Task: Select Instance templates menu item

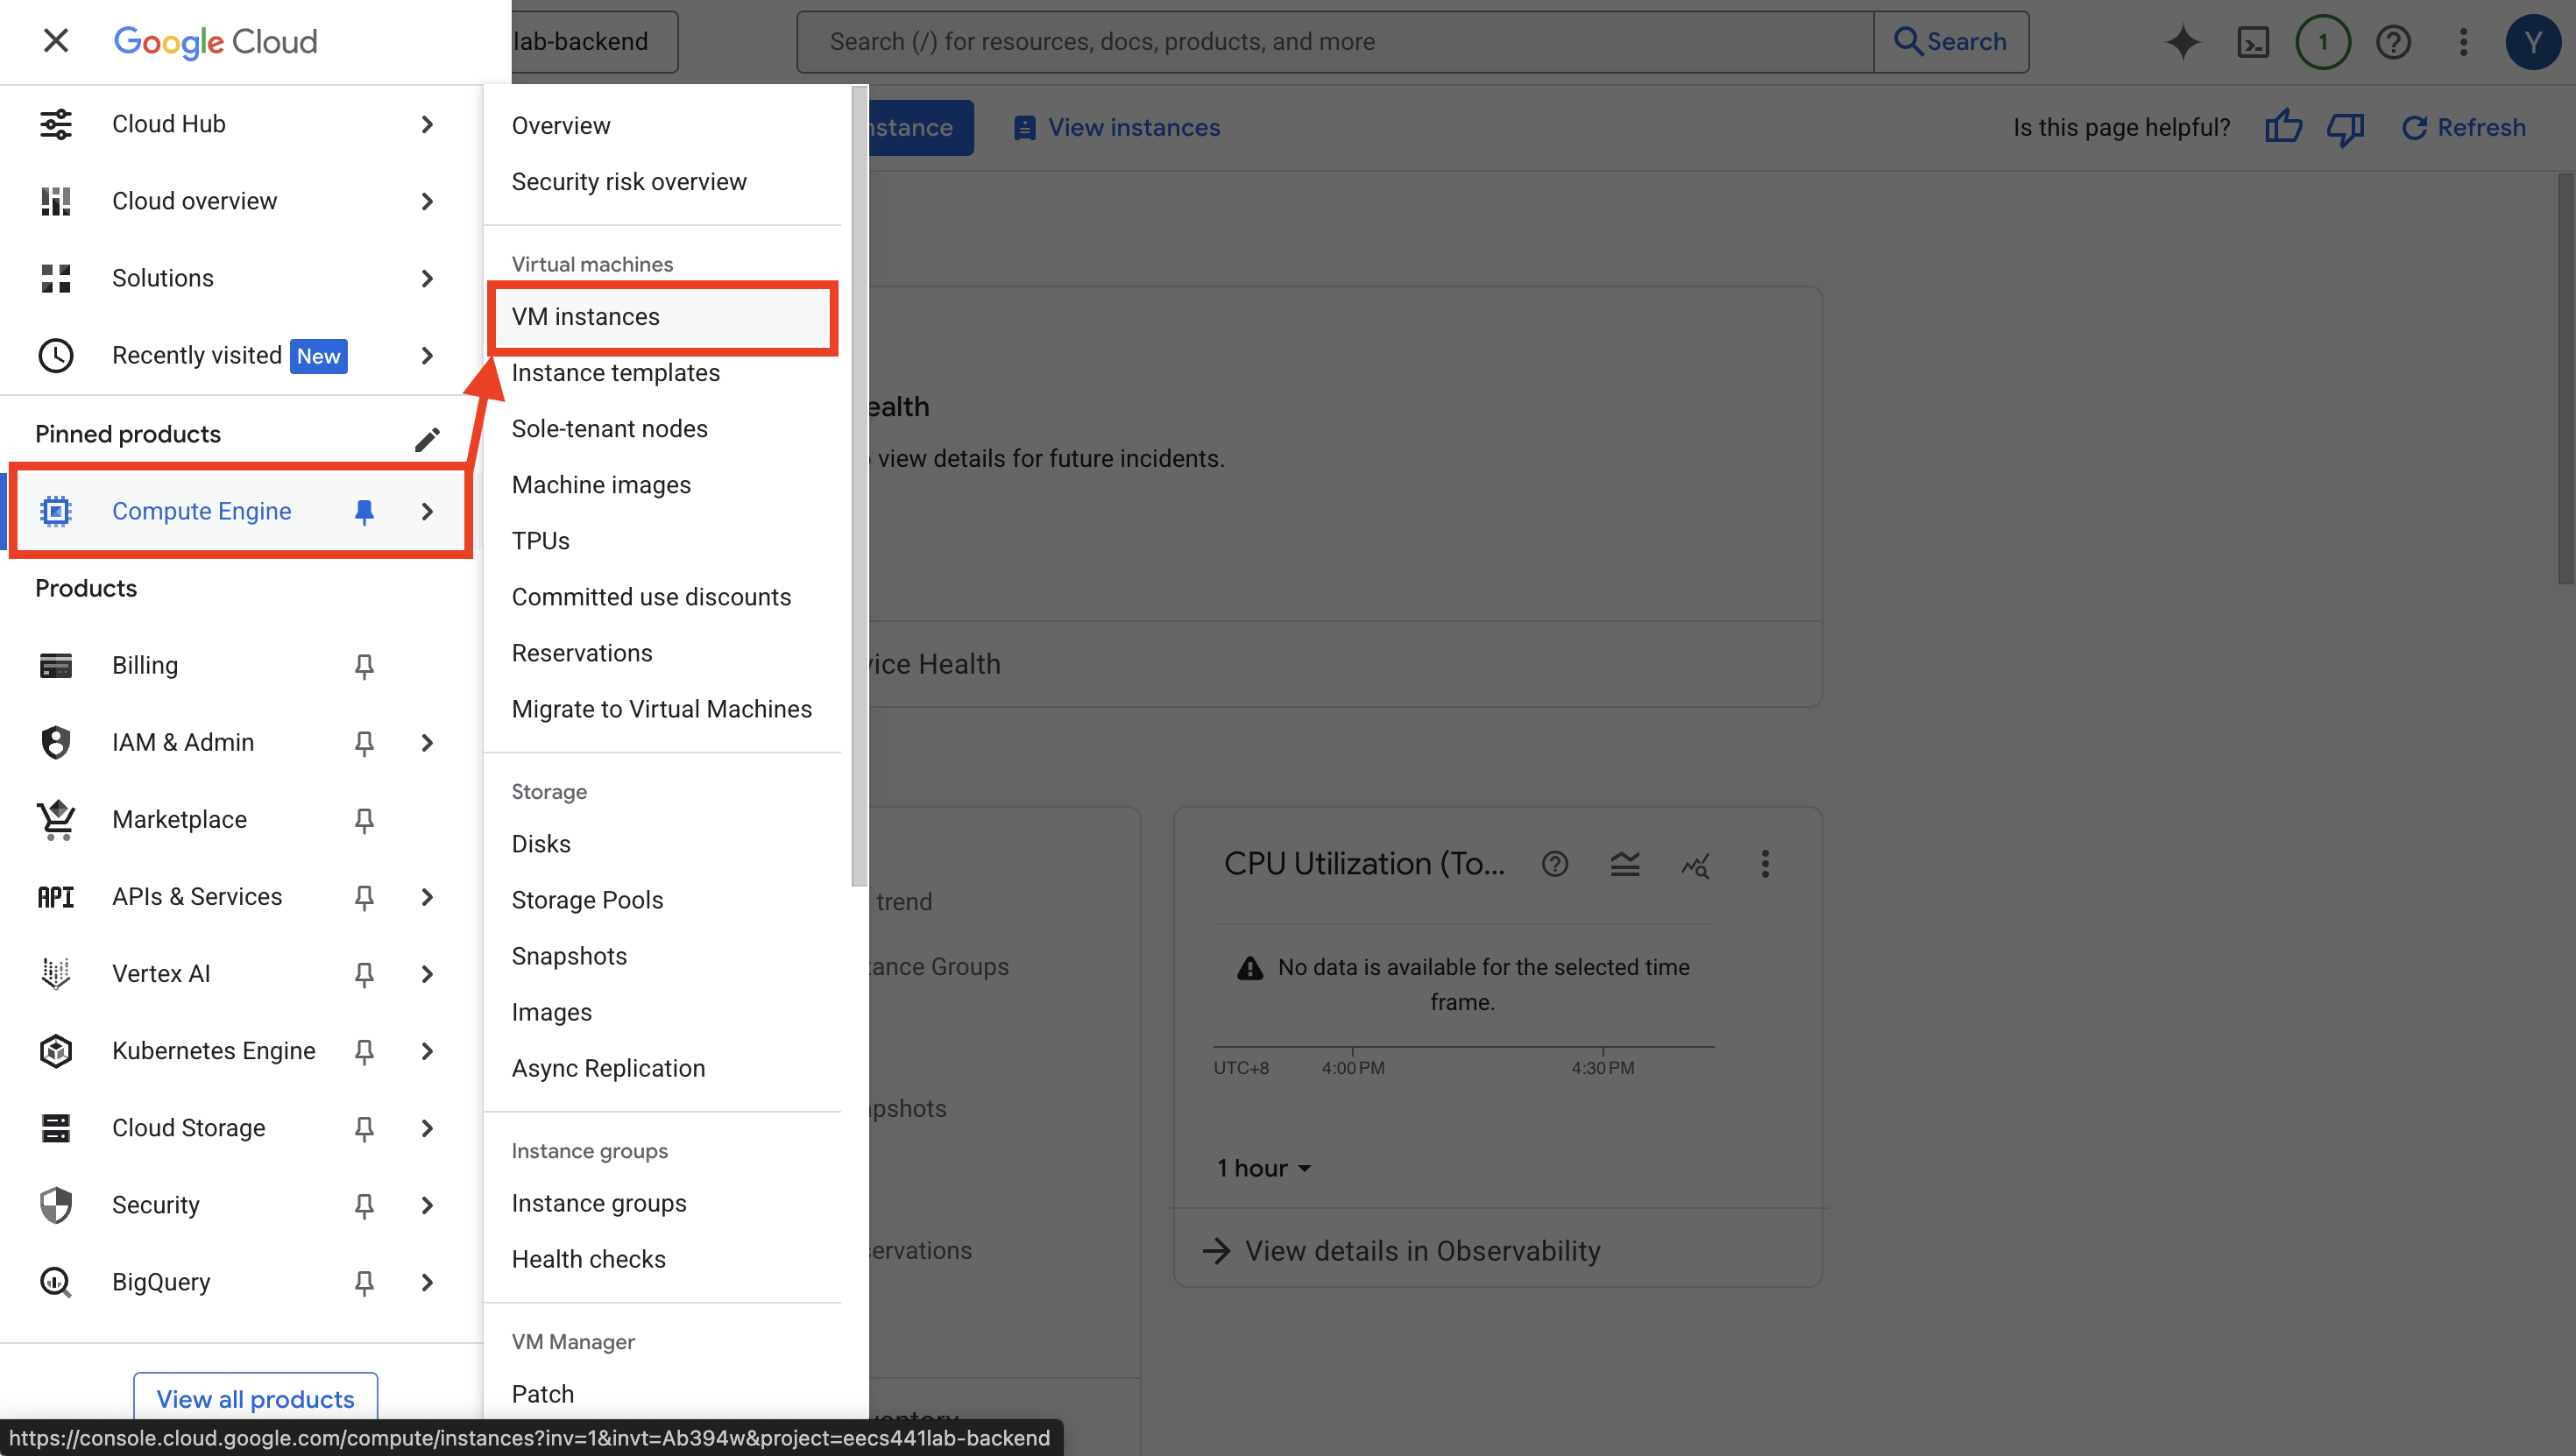Action: [615, 373]
